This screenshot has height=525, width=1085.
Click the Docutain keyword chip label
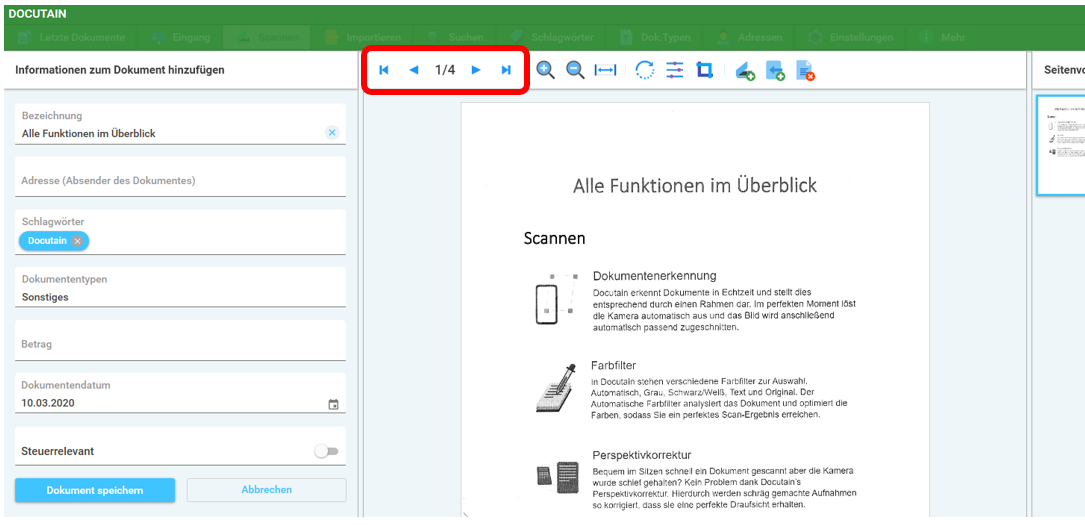click(x=47, y=241)
